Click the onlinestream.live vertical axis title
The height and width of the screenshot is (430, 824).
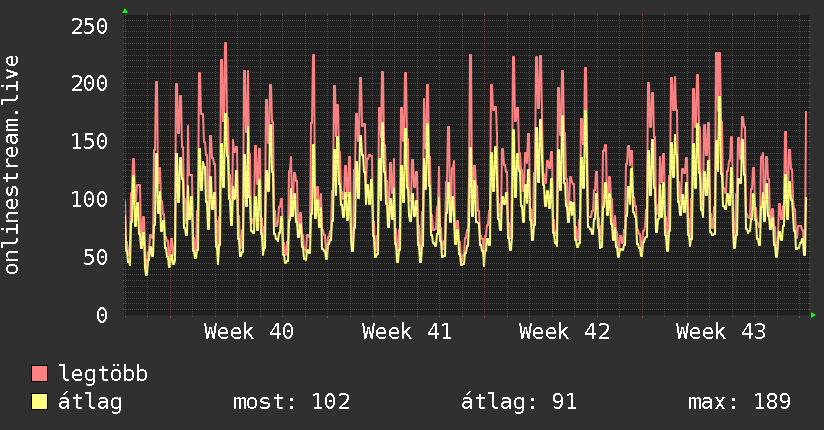(x=12, y=165)
